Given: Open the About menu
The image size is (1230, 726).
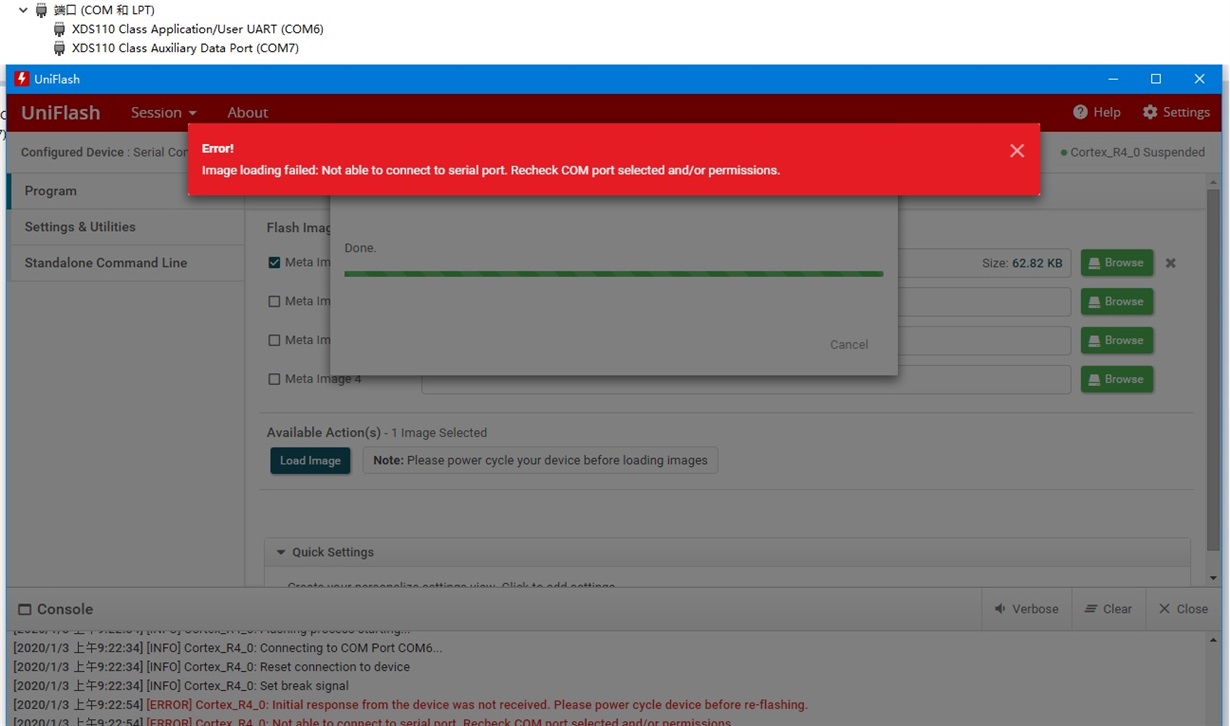Looking at the screenshot, I should click(247, 113).
